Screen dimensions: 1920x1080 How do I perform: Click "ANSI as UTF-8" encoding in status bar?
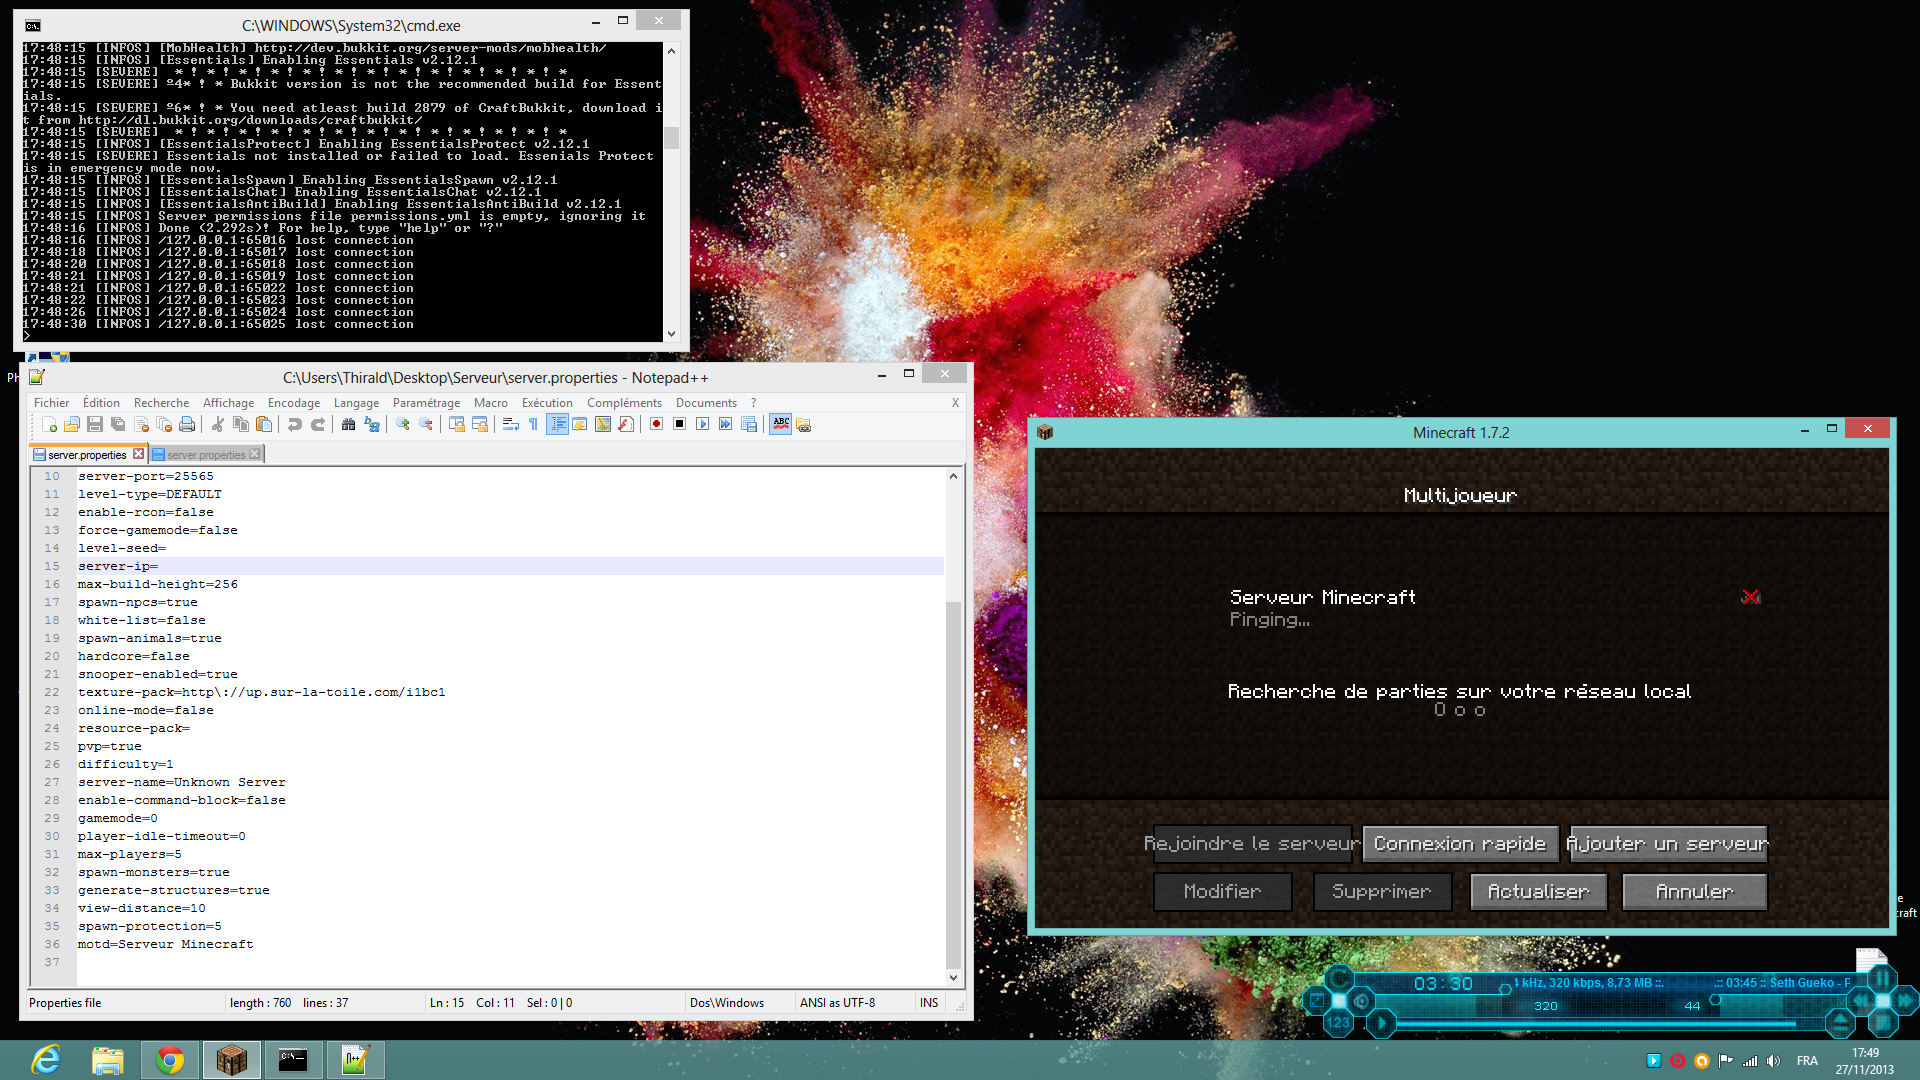837,1003
